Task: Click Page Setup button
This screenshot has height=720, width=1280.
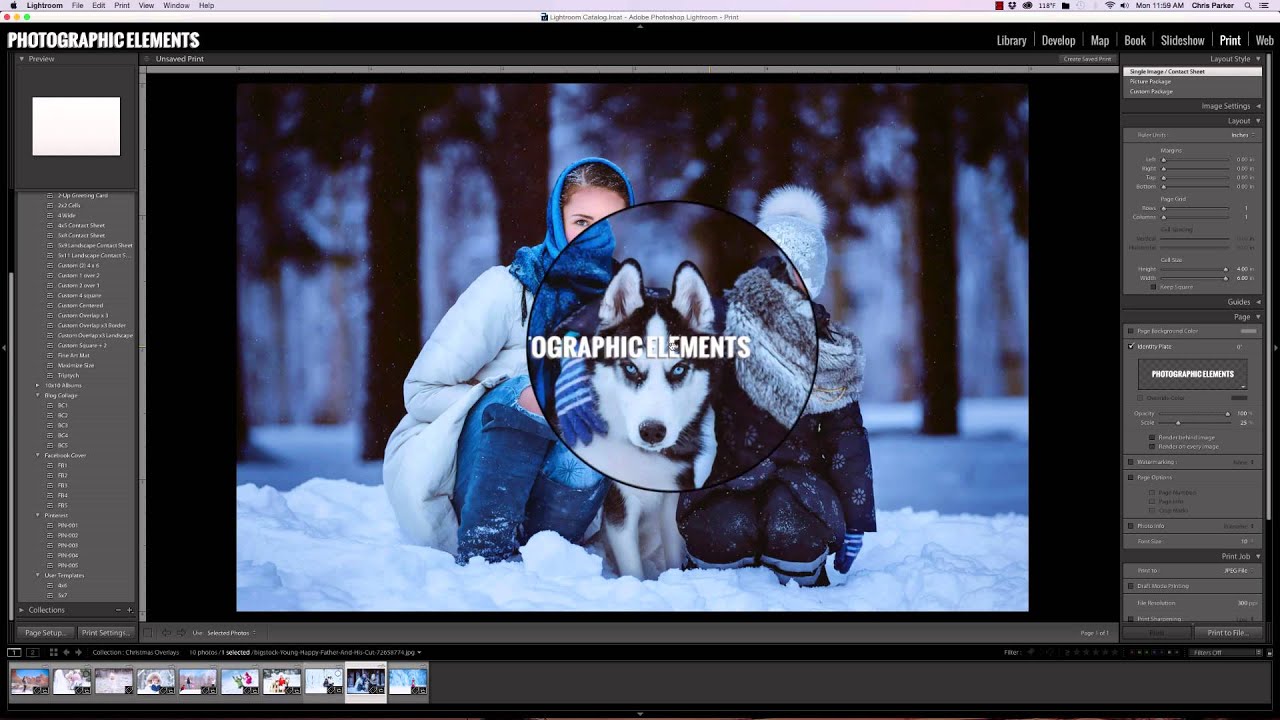Action: click(46, 633)
